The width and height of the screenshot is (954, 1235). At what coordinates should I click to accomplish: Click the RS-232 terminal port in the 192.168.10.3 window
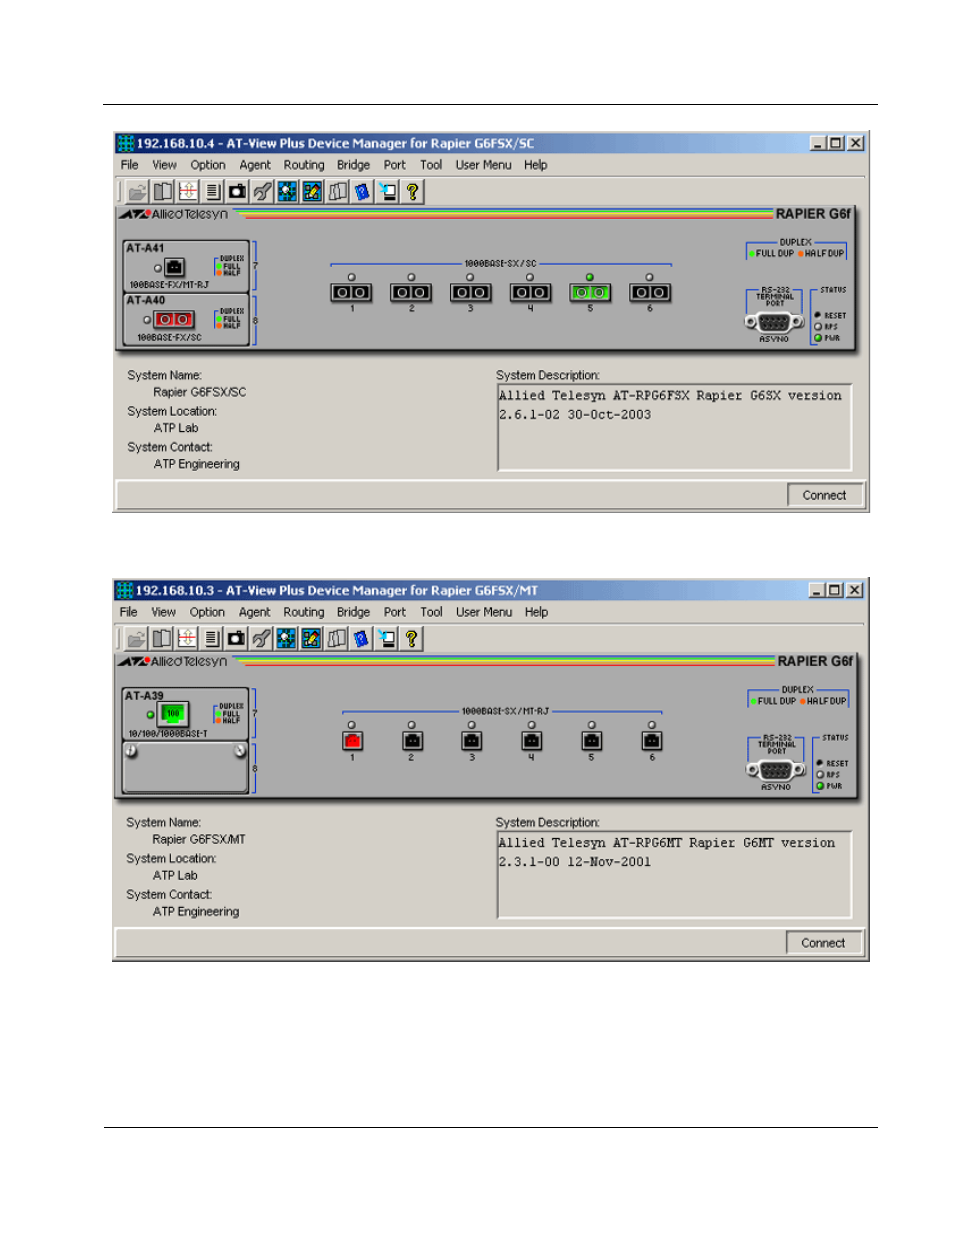[777, 770]
